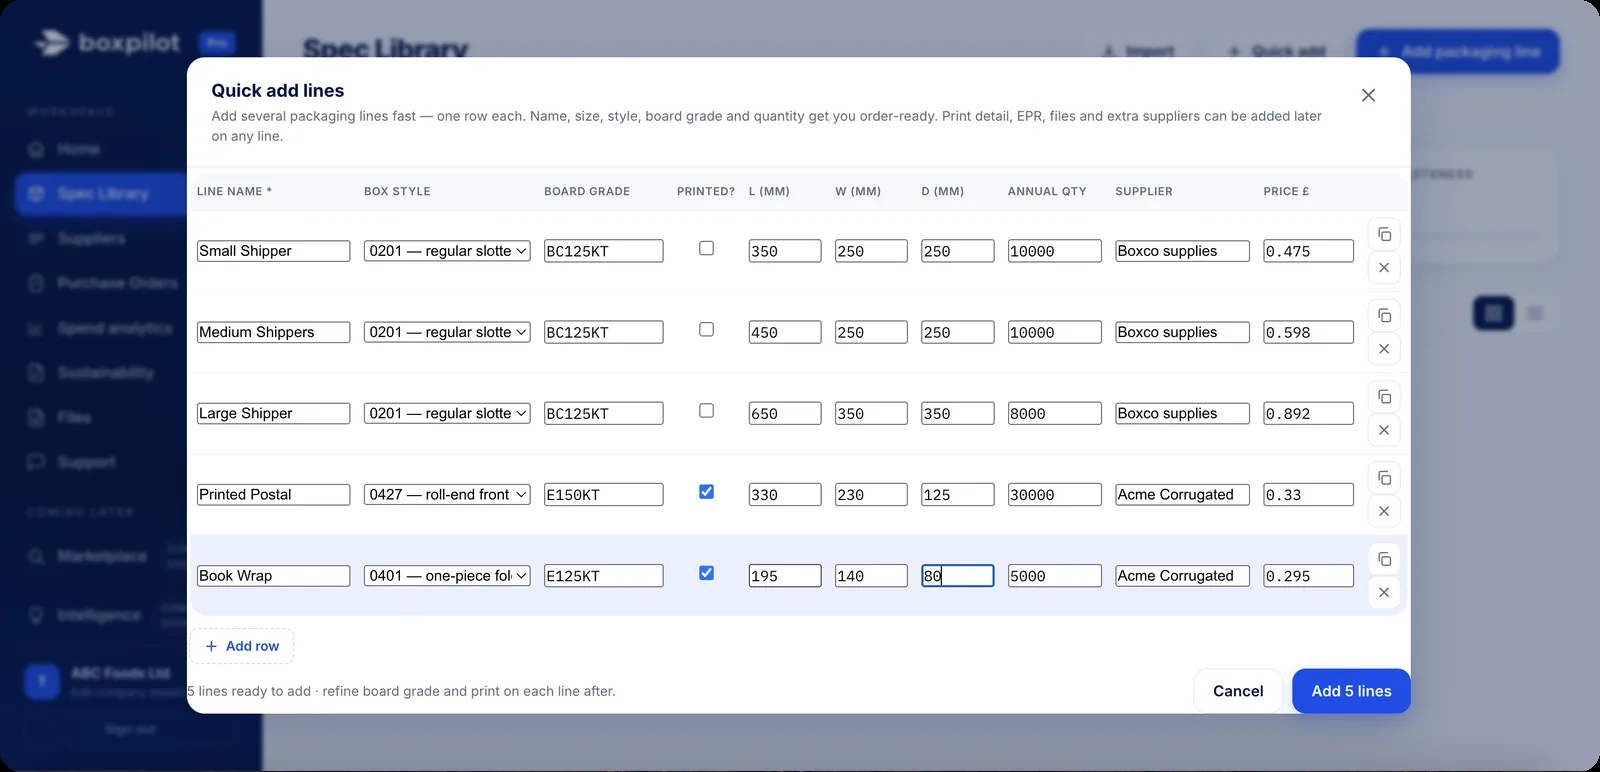The image size is (1600, 772).
Task: Edit the Large Shipper line name field
Action: (x=273, y=413)
